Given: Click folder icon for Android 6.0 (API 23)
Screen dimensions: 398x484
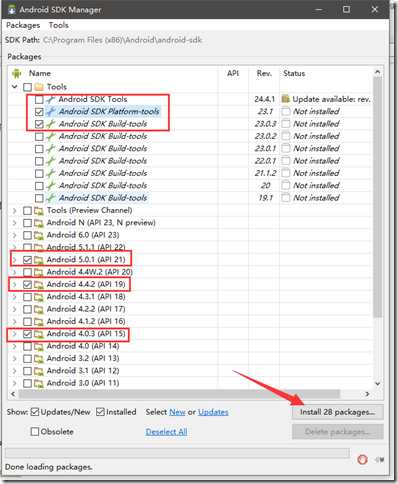Looking at the screenshot, I should tap(39, 235).
